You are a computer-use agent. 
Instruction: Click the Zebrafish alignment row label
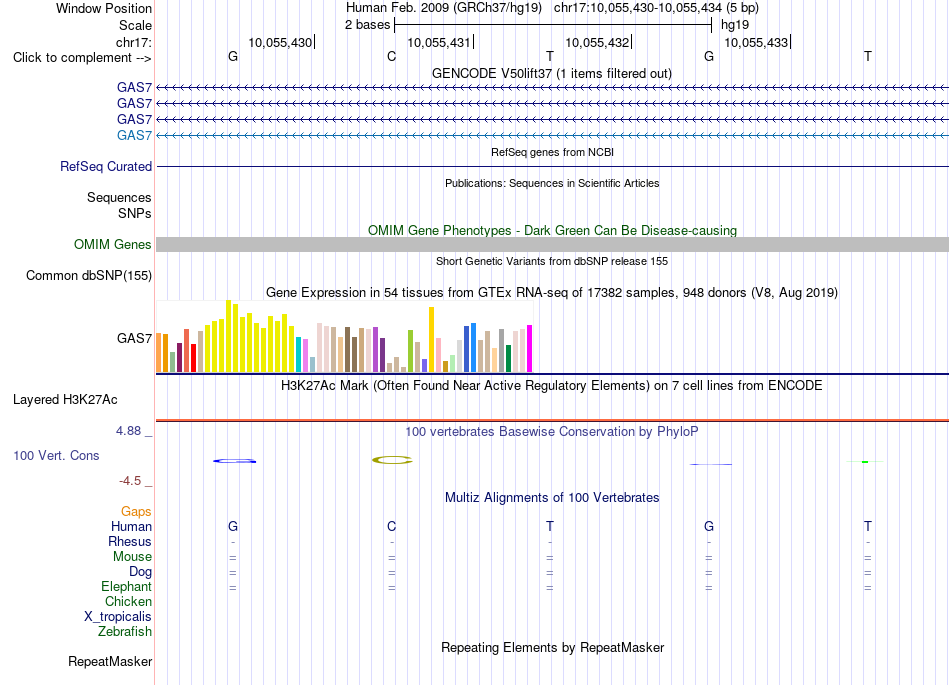pyautogui.click(x=125, y=632)
